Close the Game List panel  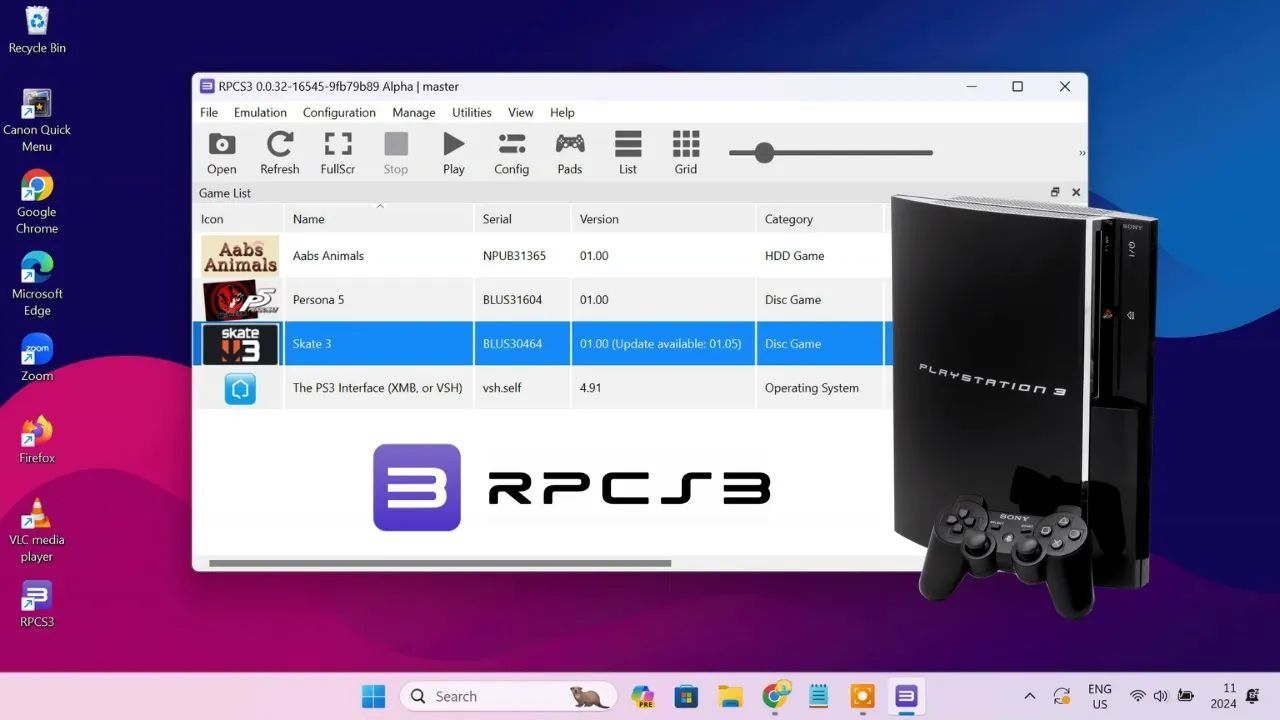(x=1076, y=192)
